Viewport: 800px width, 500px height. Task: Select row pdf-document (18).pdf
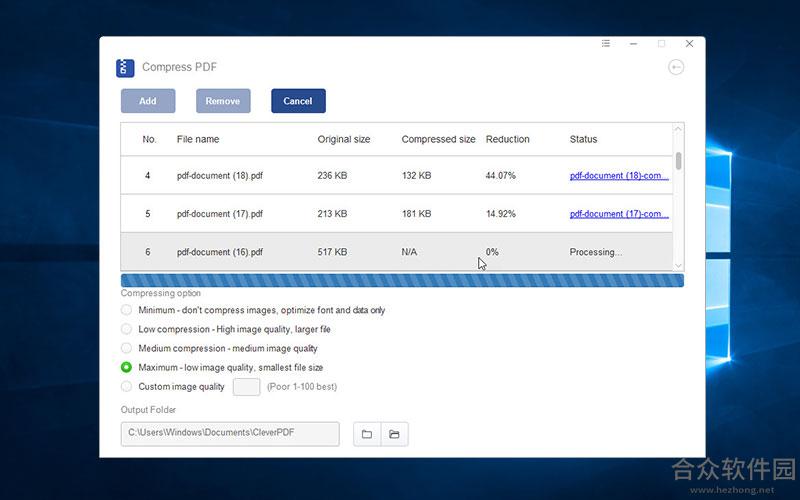point(397,175)
